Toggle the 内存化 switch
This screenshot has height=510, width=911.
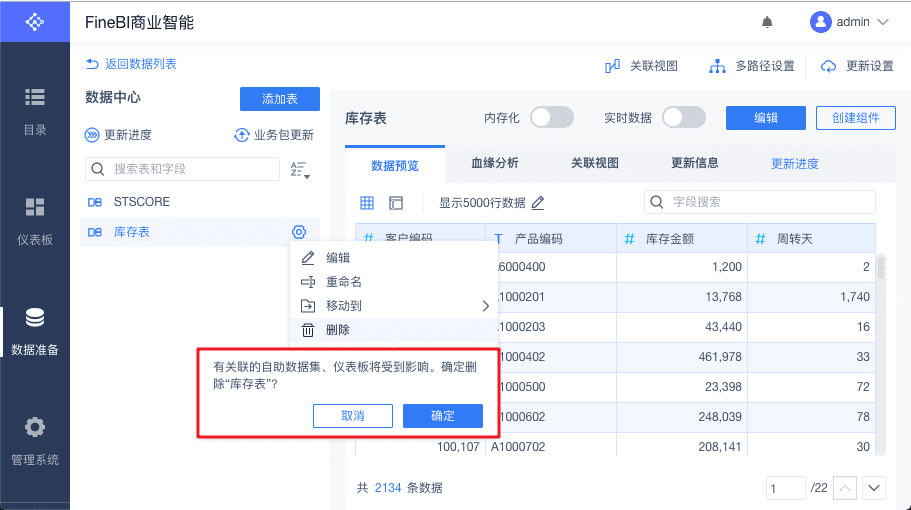[x=551, y=117]
